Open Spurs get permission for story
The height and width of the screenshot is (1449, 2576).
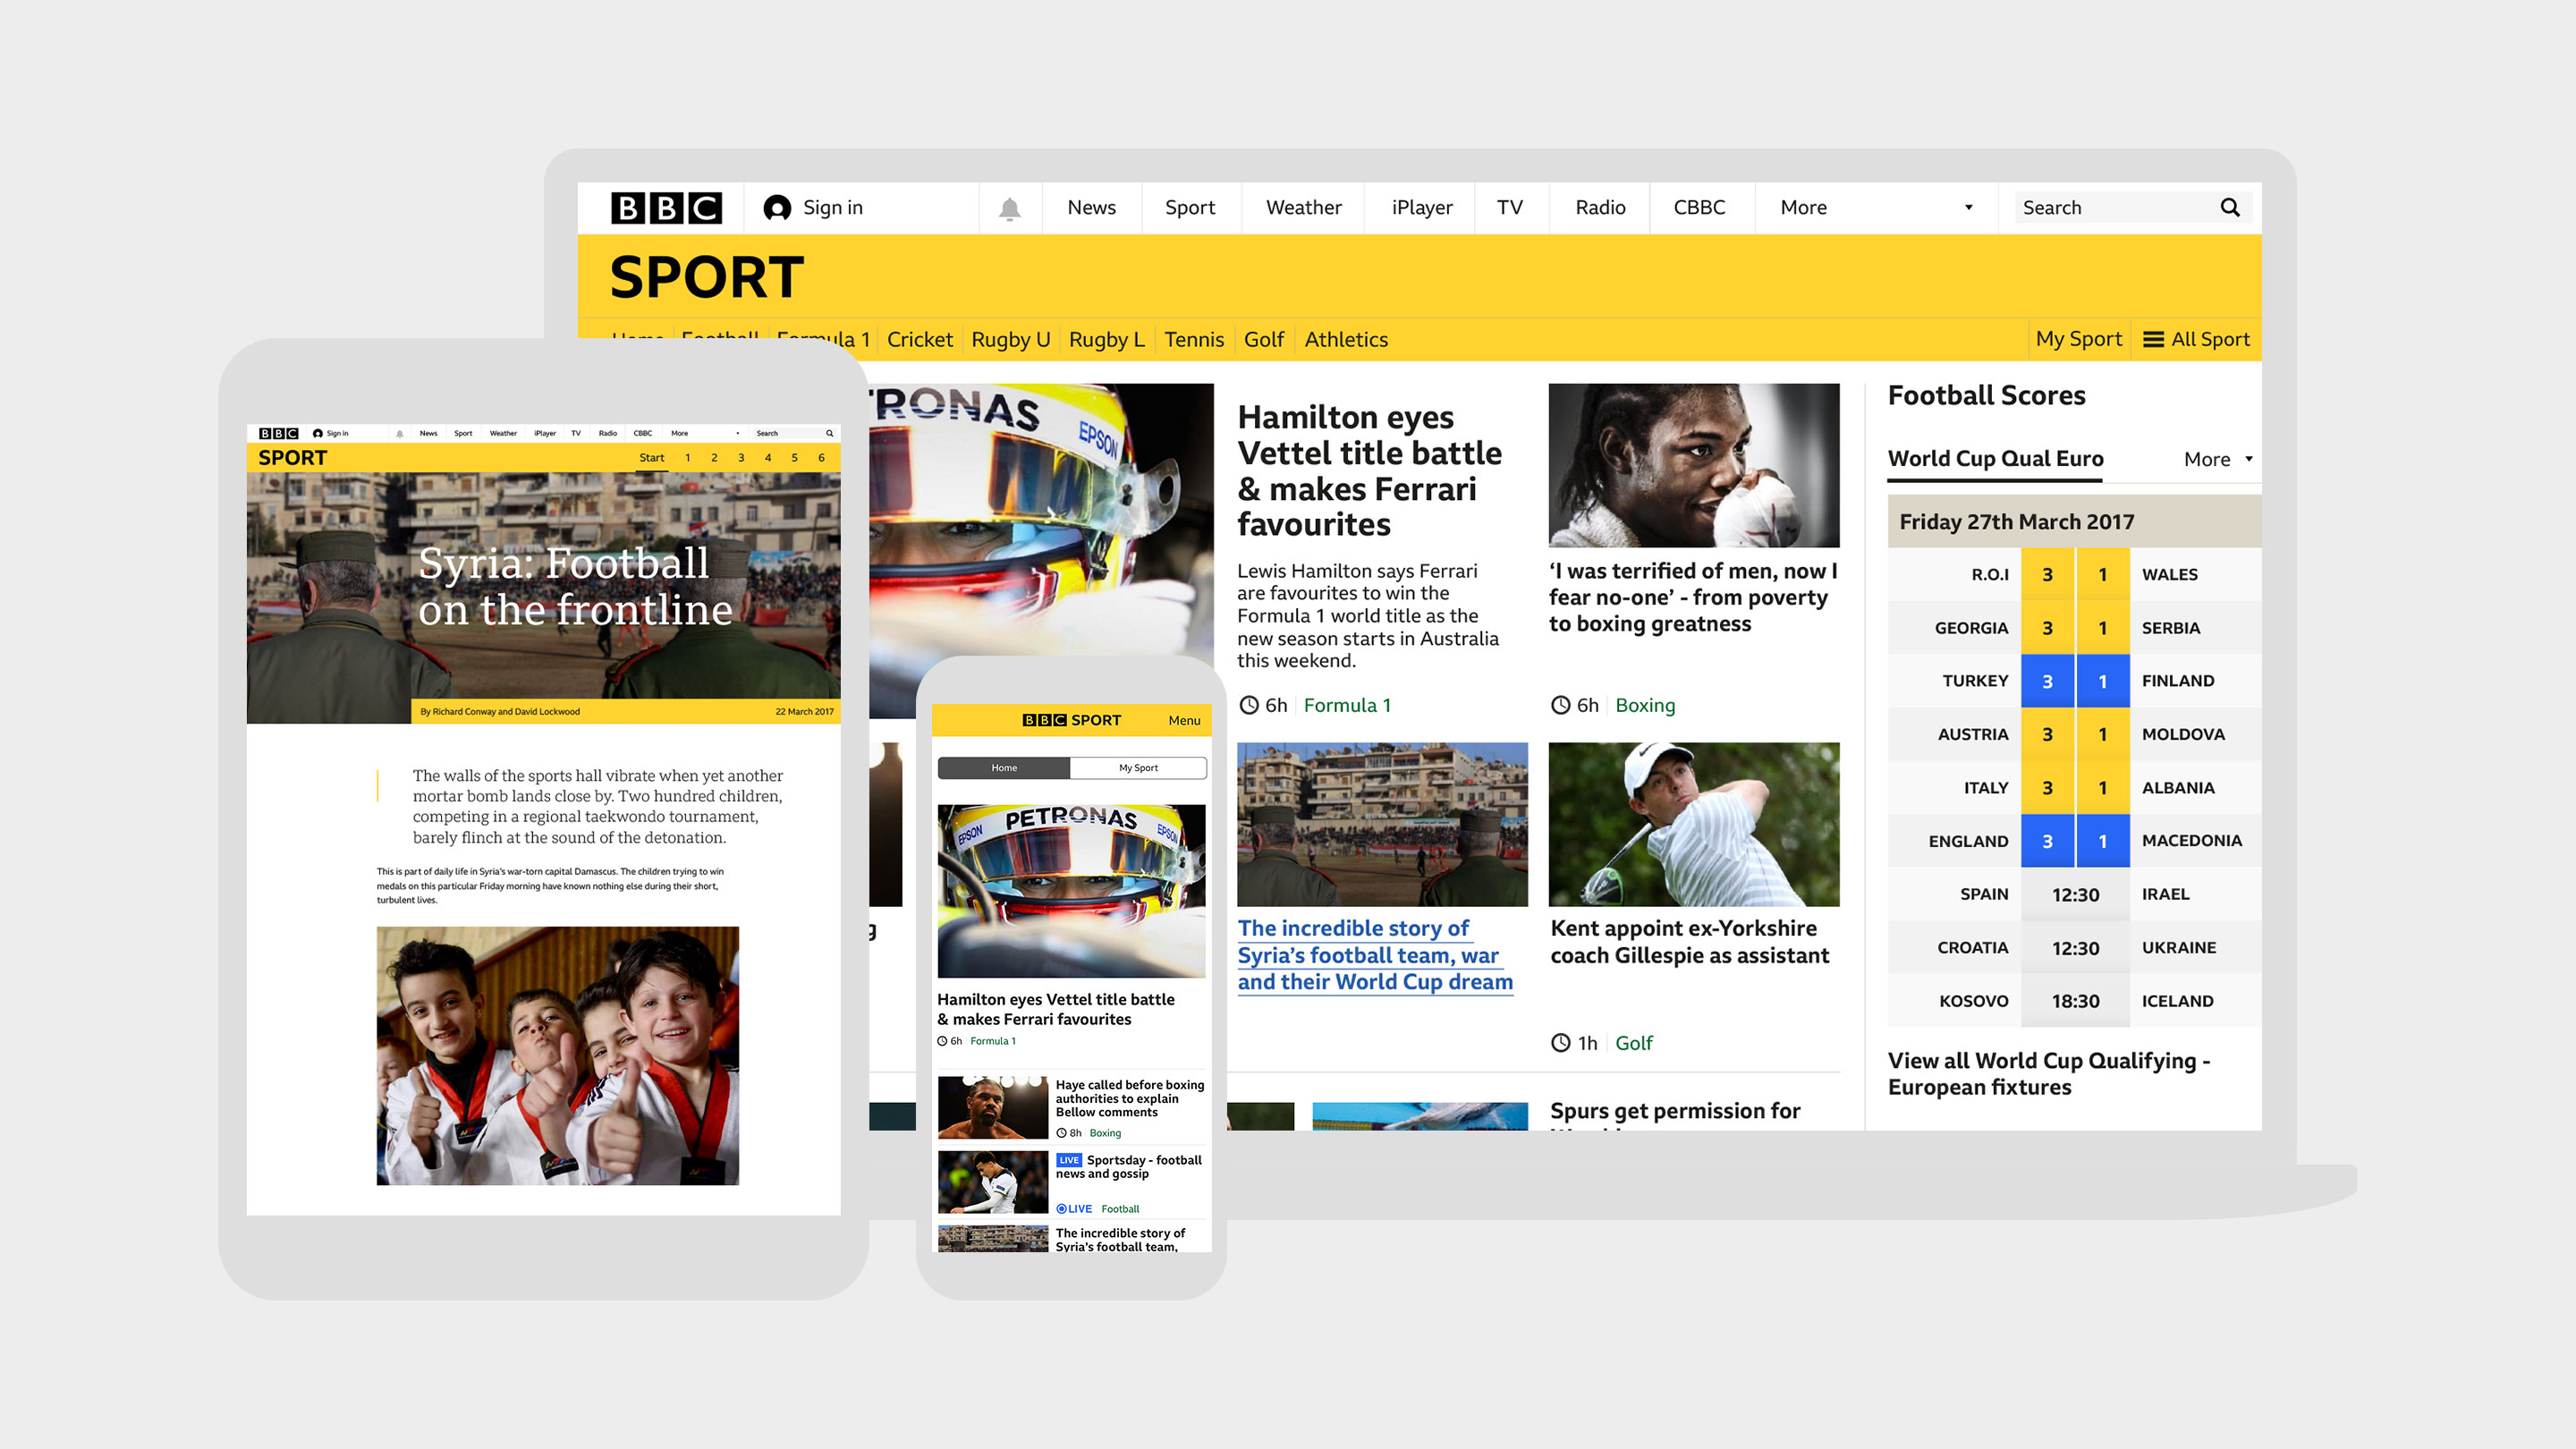pos(1675,1111)
